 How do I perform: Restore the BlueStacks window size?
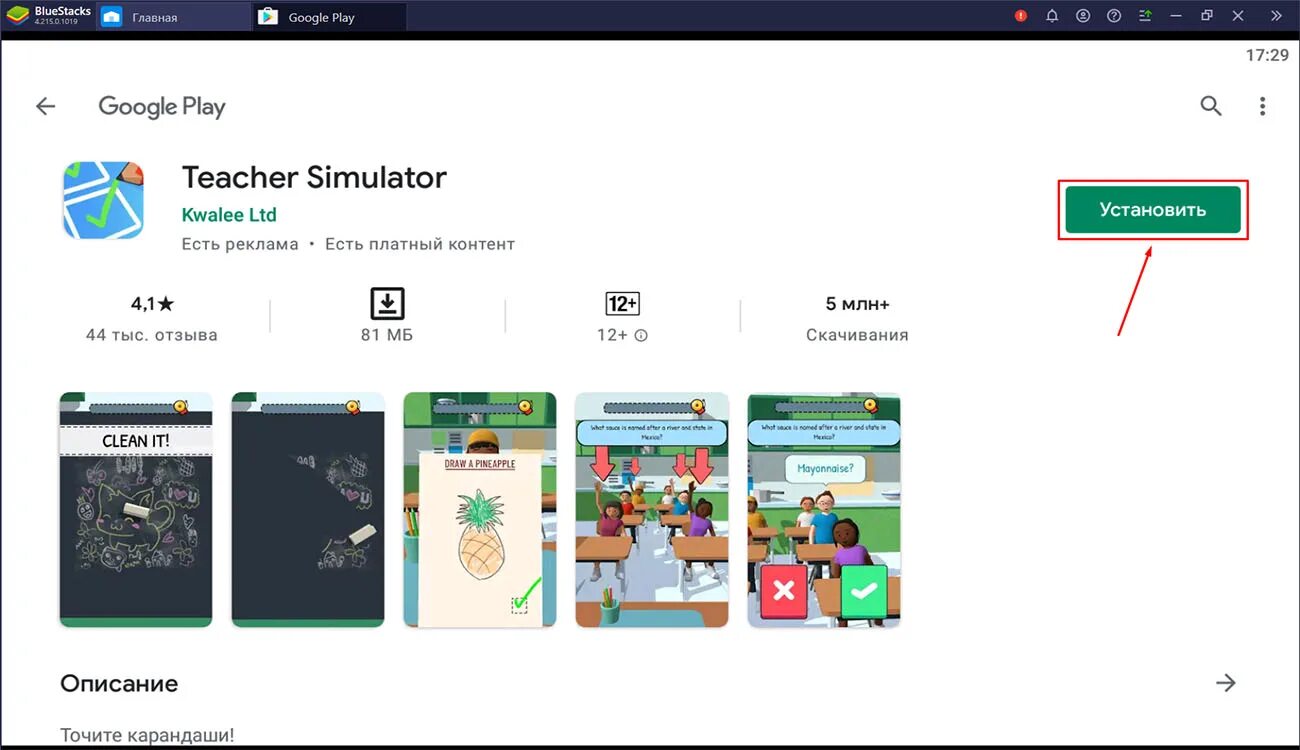point(1207,16)
